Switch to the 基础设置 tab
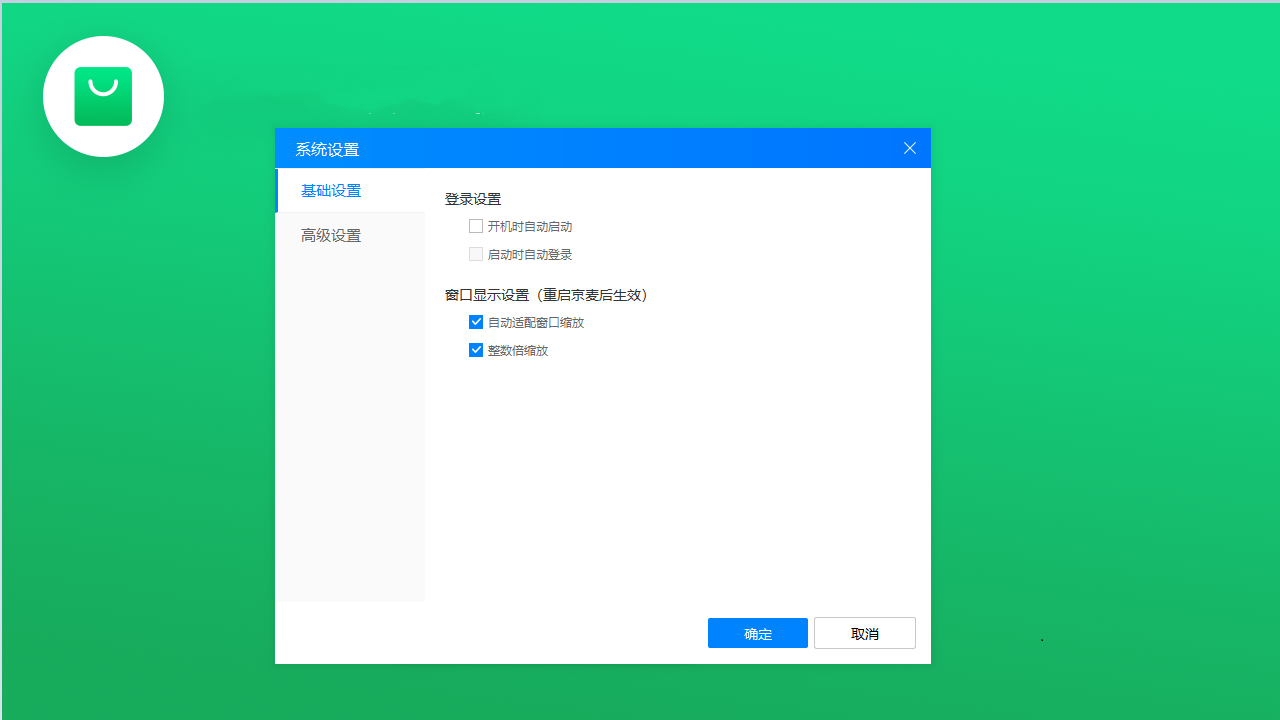 pyautogui.click(x=350, y=190)
